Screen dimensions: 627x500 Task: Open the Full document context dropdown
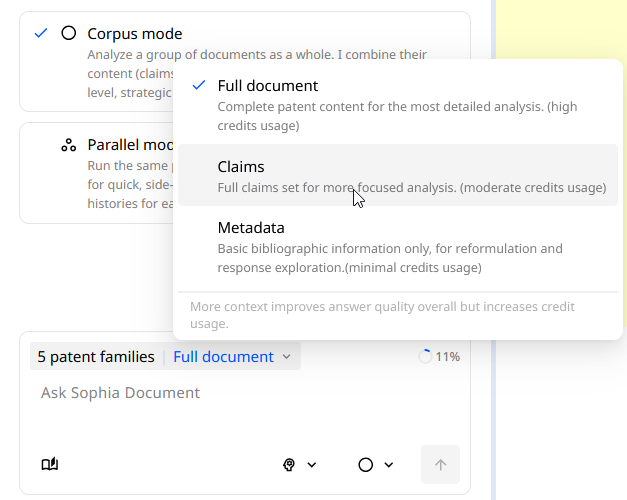pos(232,356)
